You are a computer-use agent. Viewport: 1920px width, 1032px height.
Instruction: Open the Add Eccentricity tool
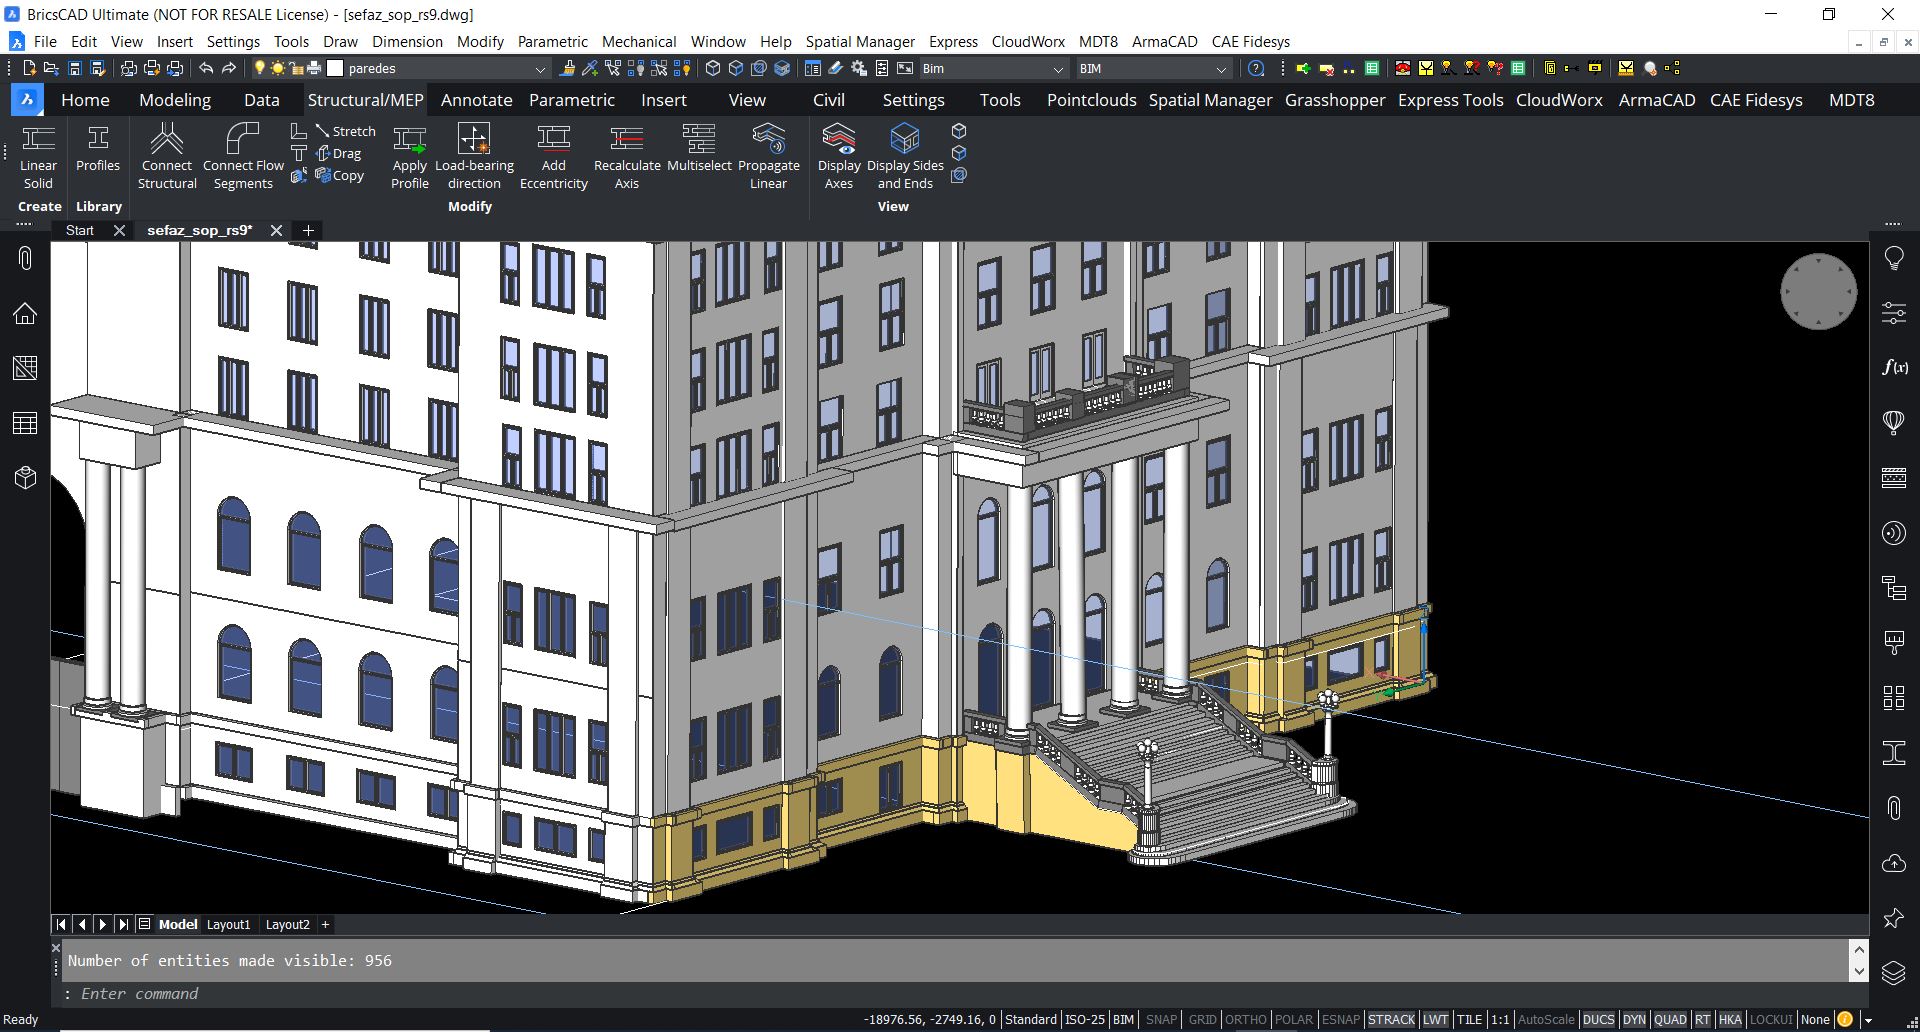click(553, 155)
